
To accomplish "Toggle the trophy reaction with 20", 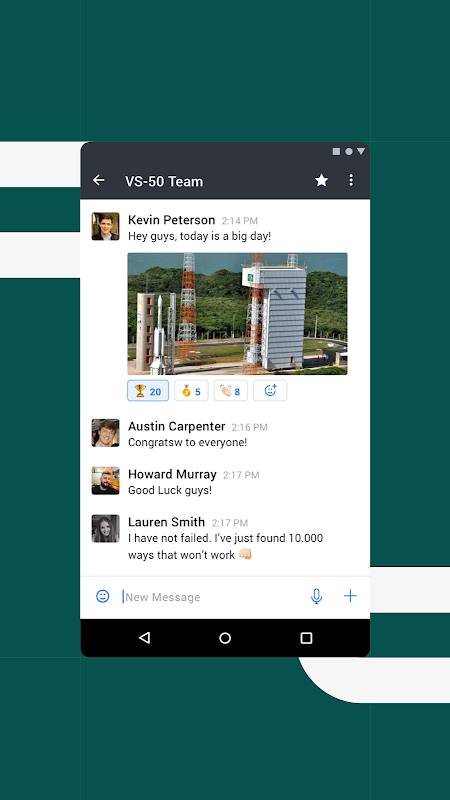I will click(148, 391).
